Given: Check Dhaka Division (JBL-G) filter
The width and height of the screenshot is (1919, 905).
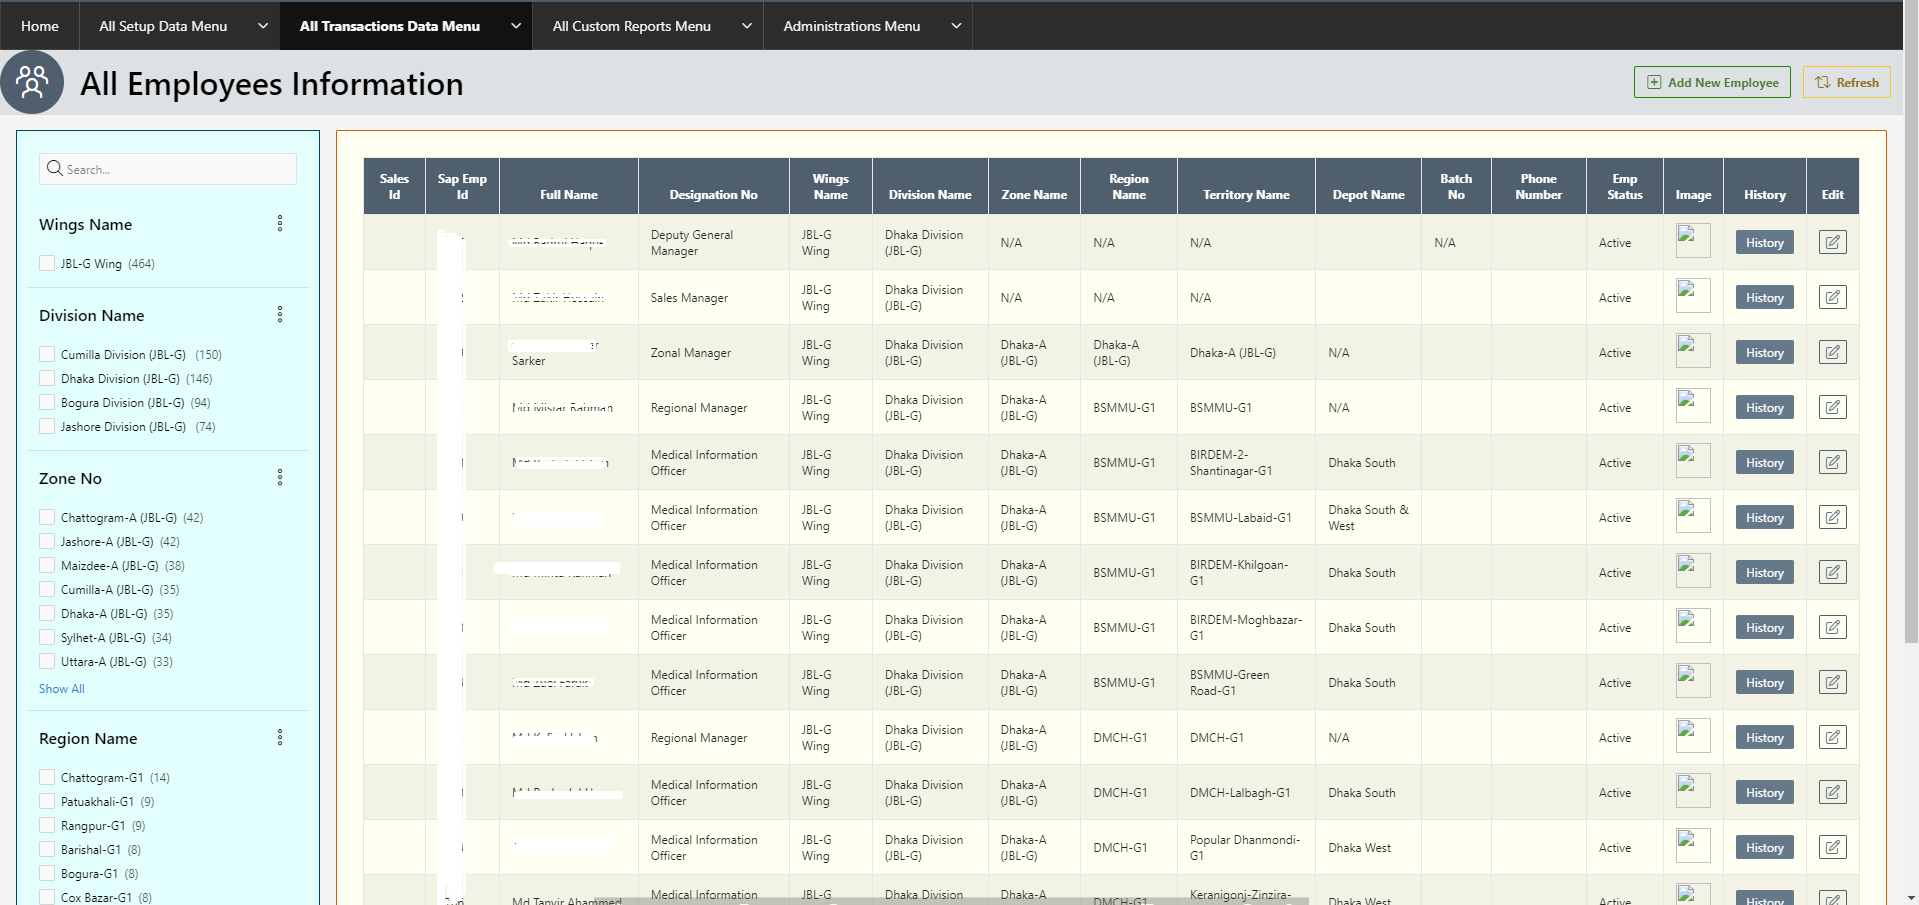Looking at the screenshot, I should (47, 378).
